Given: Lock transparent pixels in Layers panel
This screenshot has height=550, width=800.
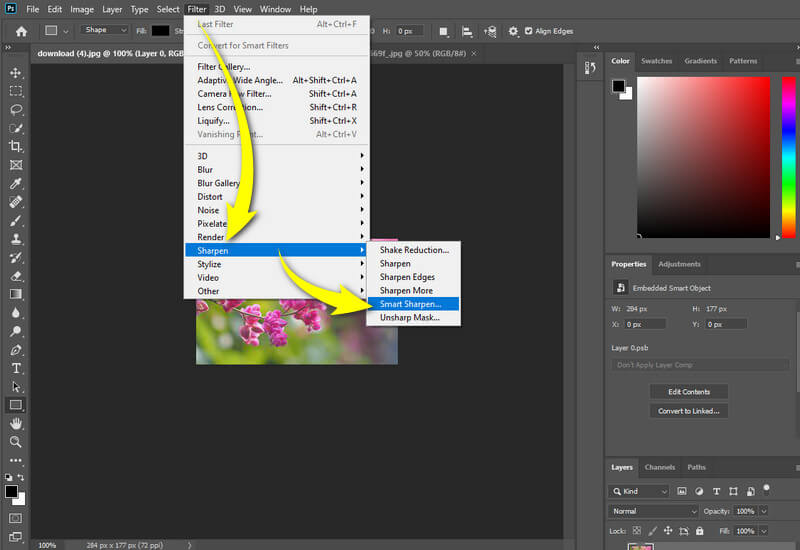Looking at the screenshot, I should point(637,531).
